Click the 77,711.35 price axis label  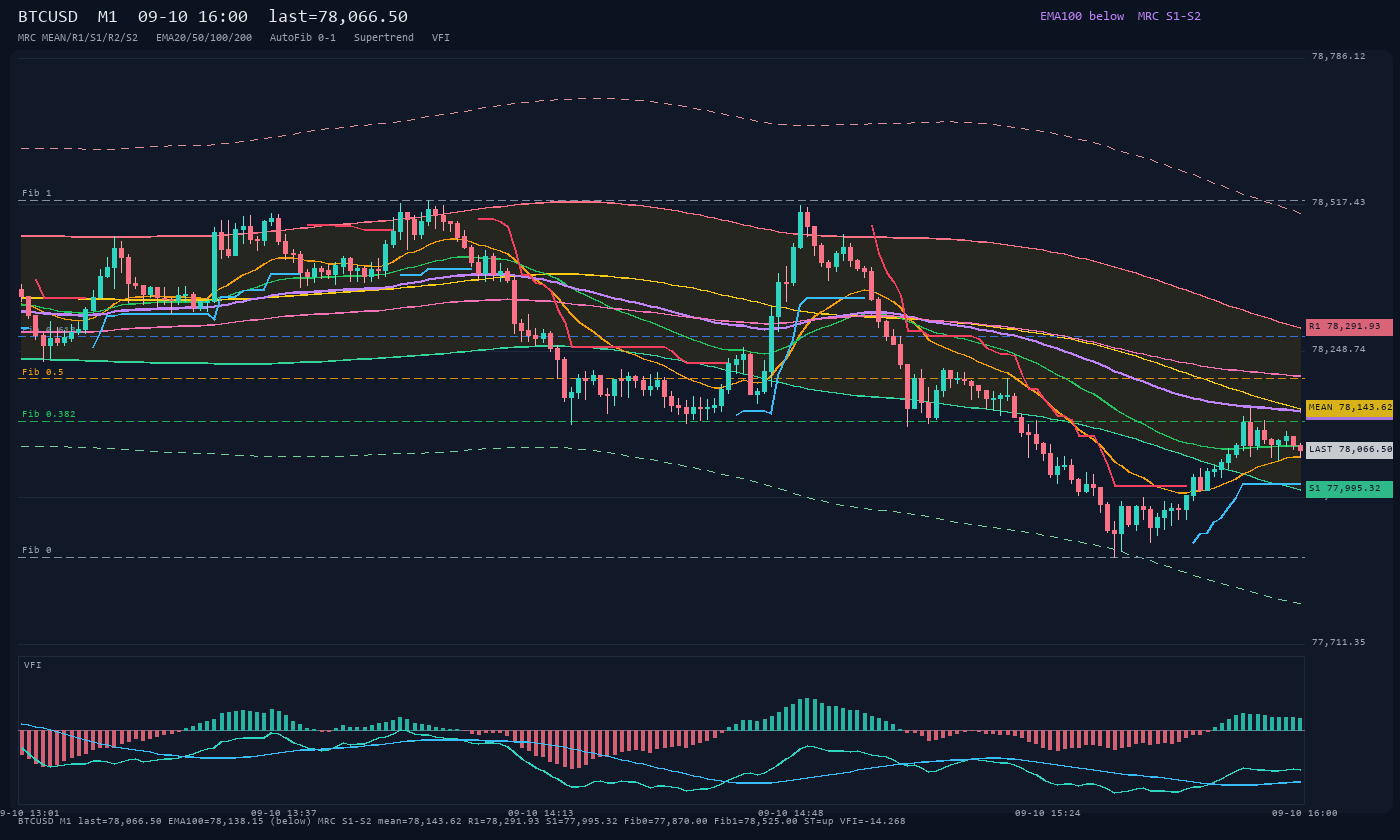click(x=1338, y=642)
